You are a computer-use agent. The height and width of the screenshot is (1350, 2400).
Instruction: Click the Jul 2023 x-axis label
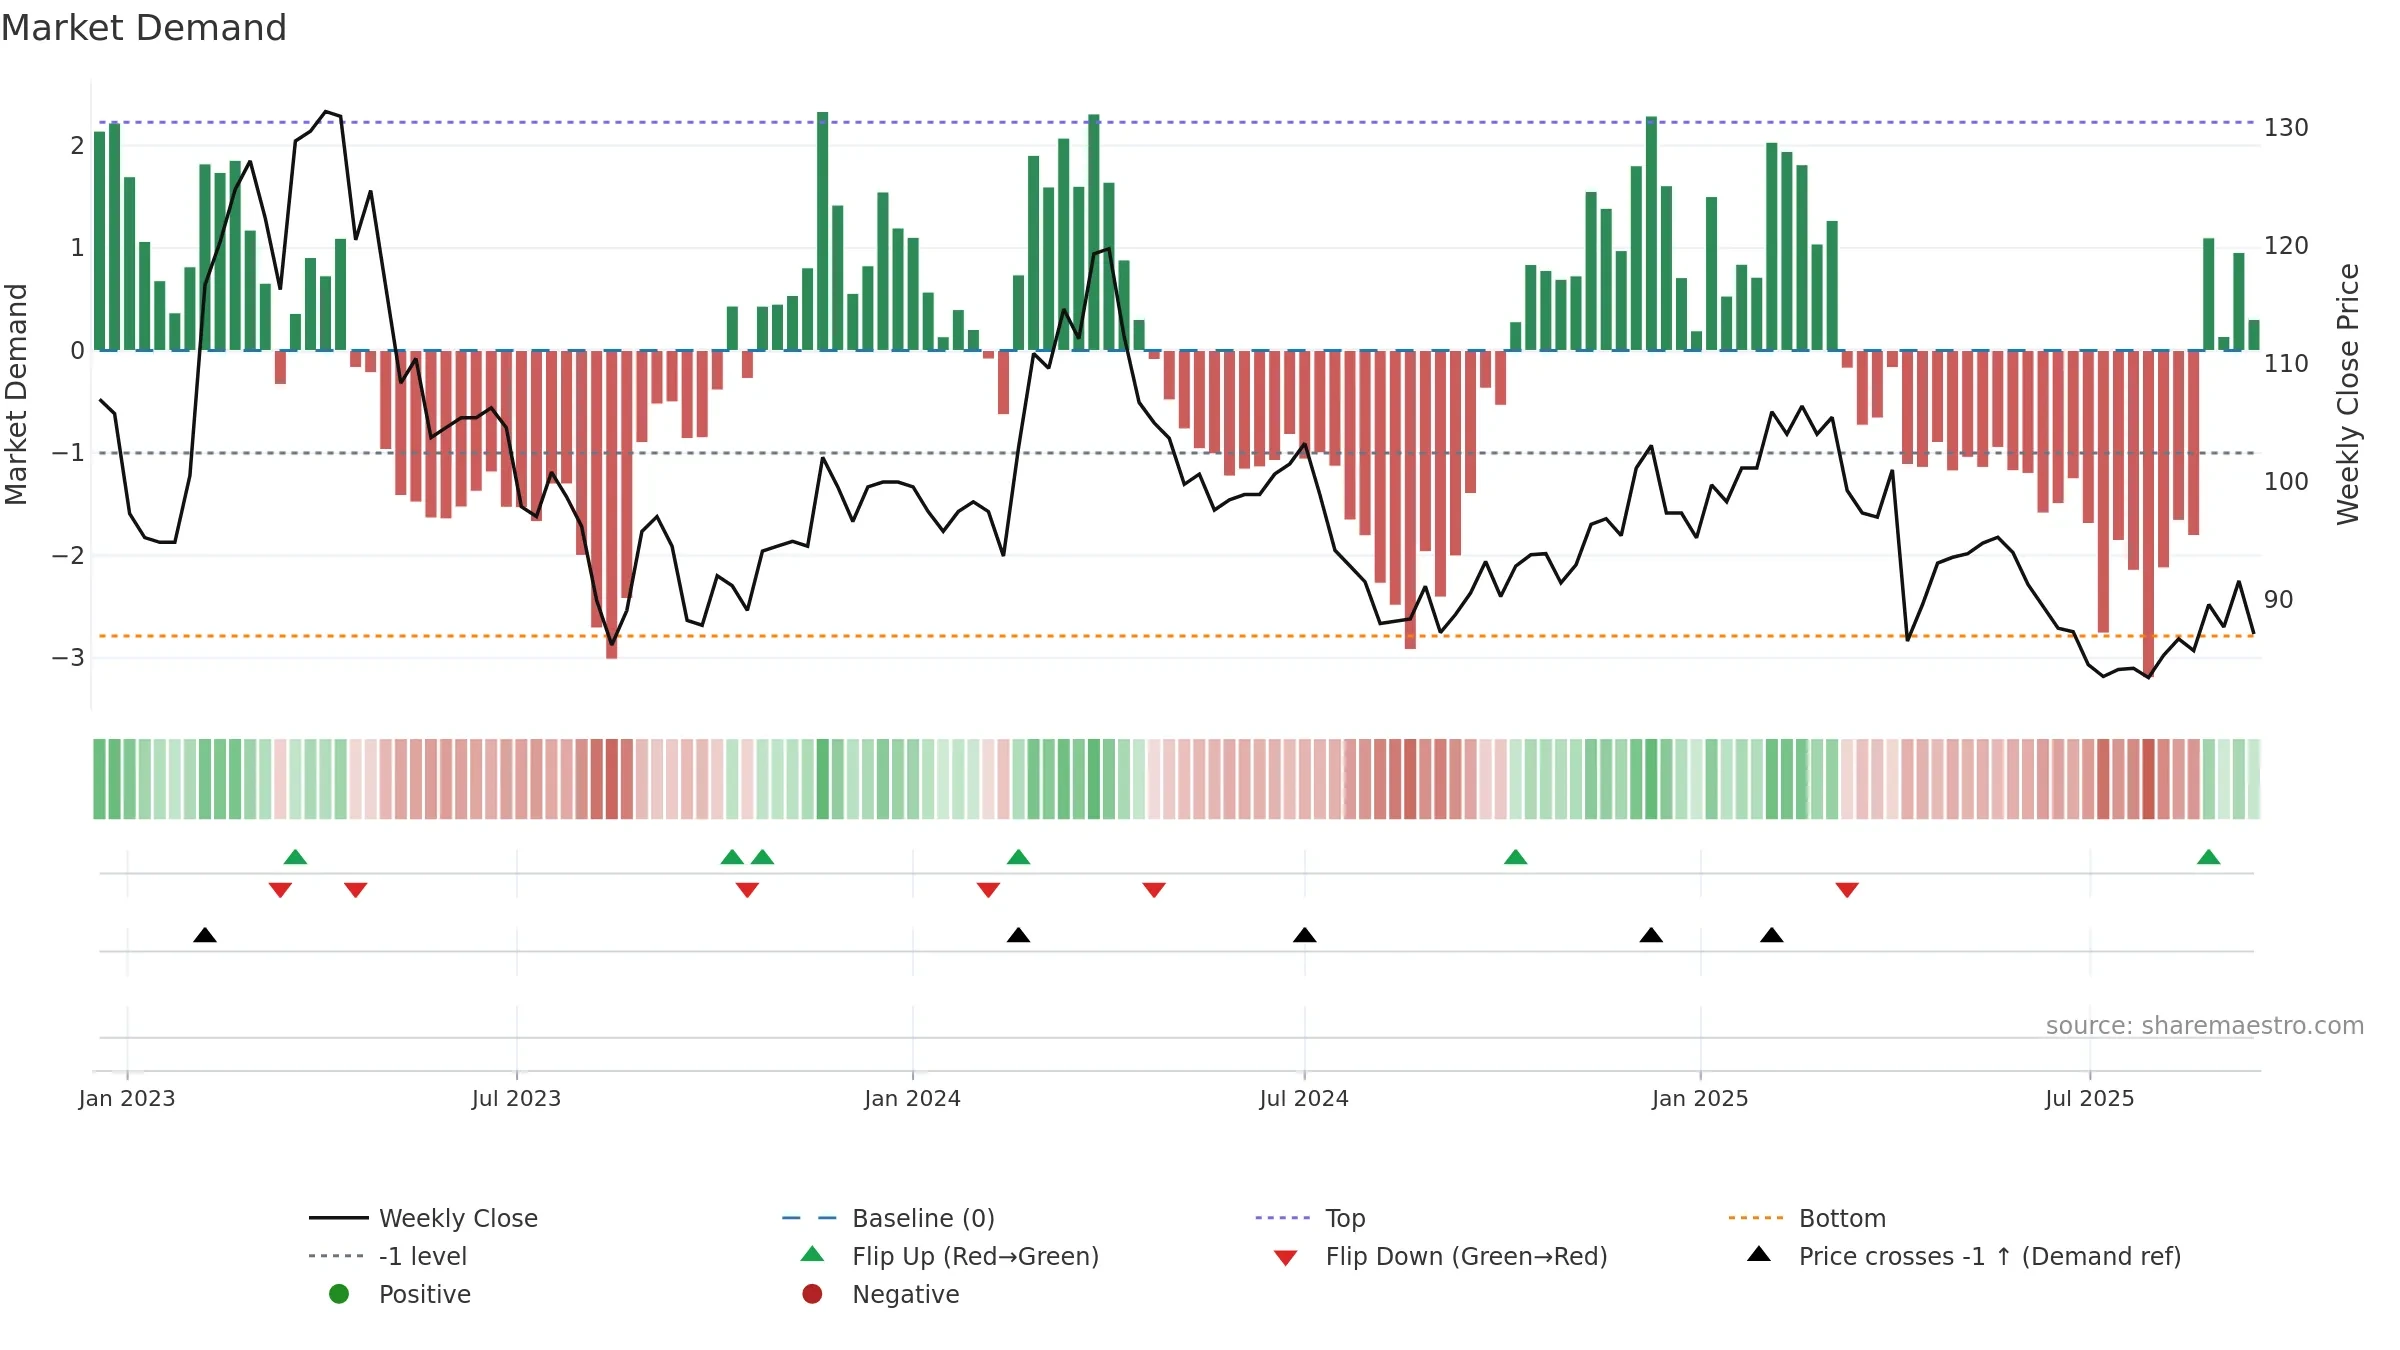pos(516,1098)
